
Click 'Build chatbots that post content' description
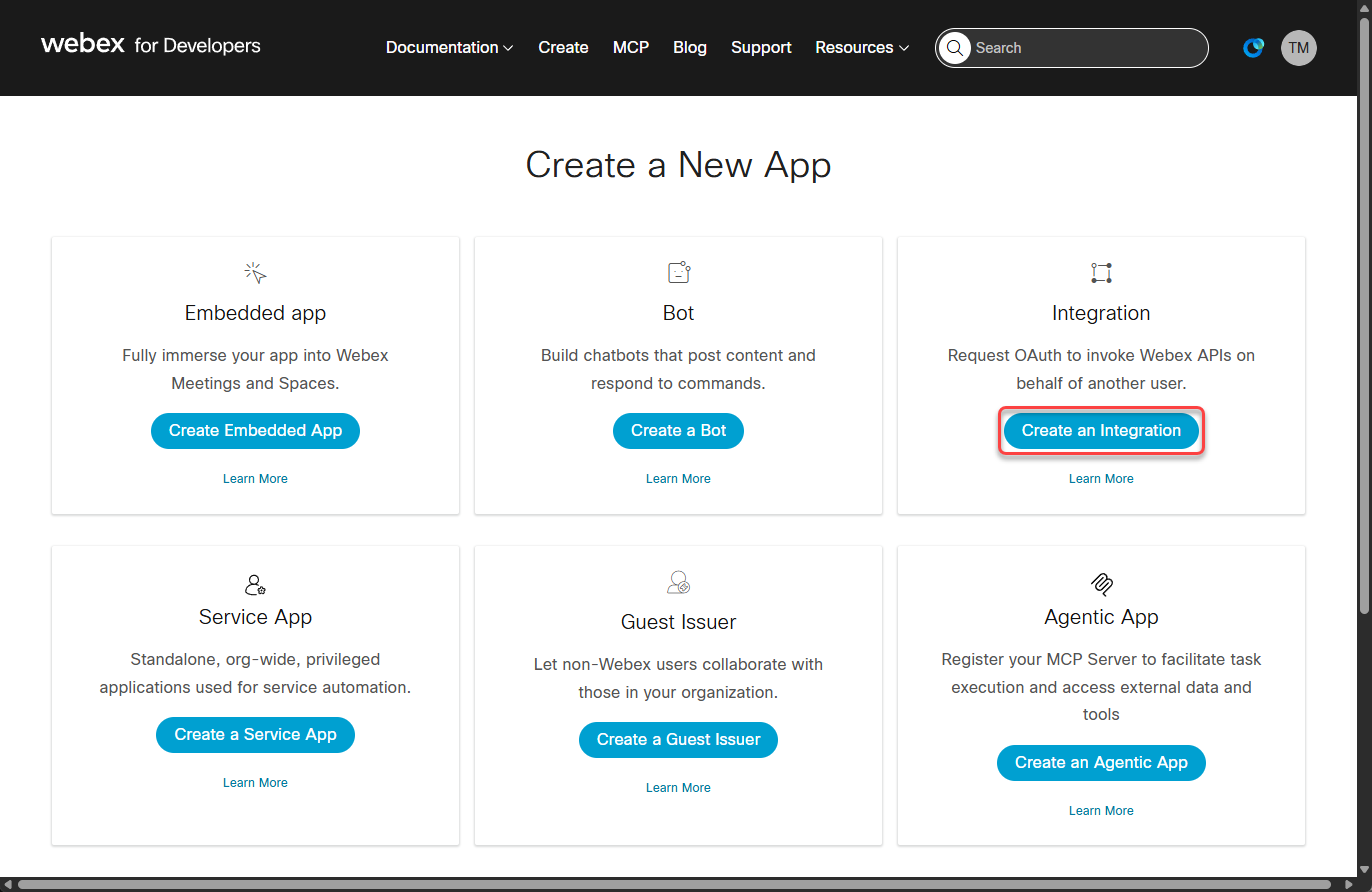click(x=678, y=369)
